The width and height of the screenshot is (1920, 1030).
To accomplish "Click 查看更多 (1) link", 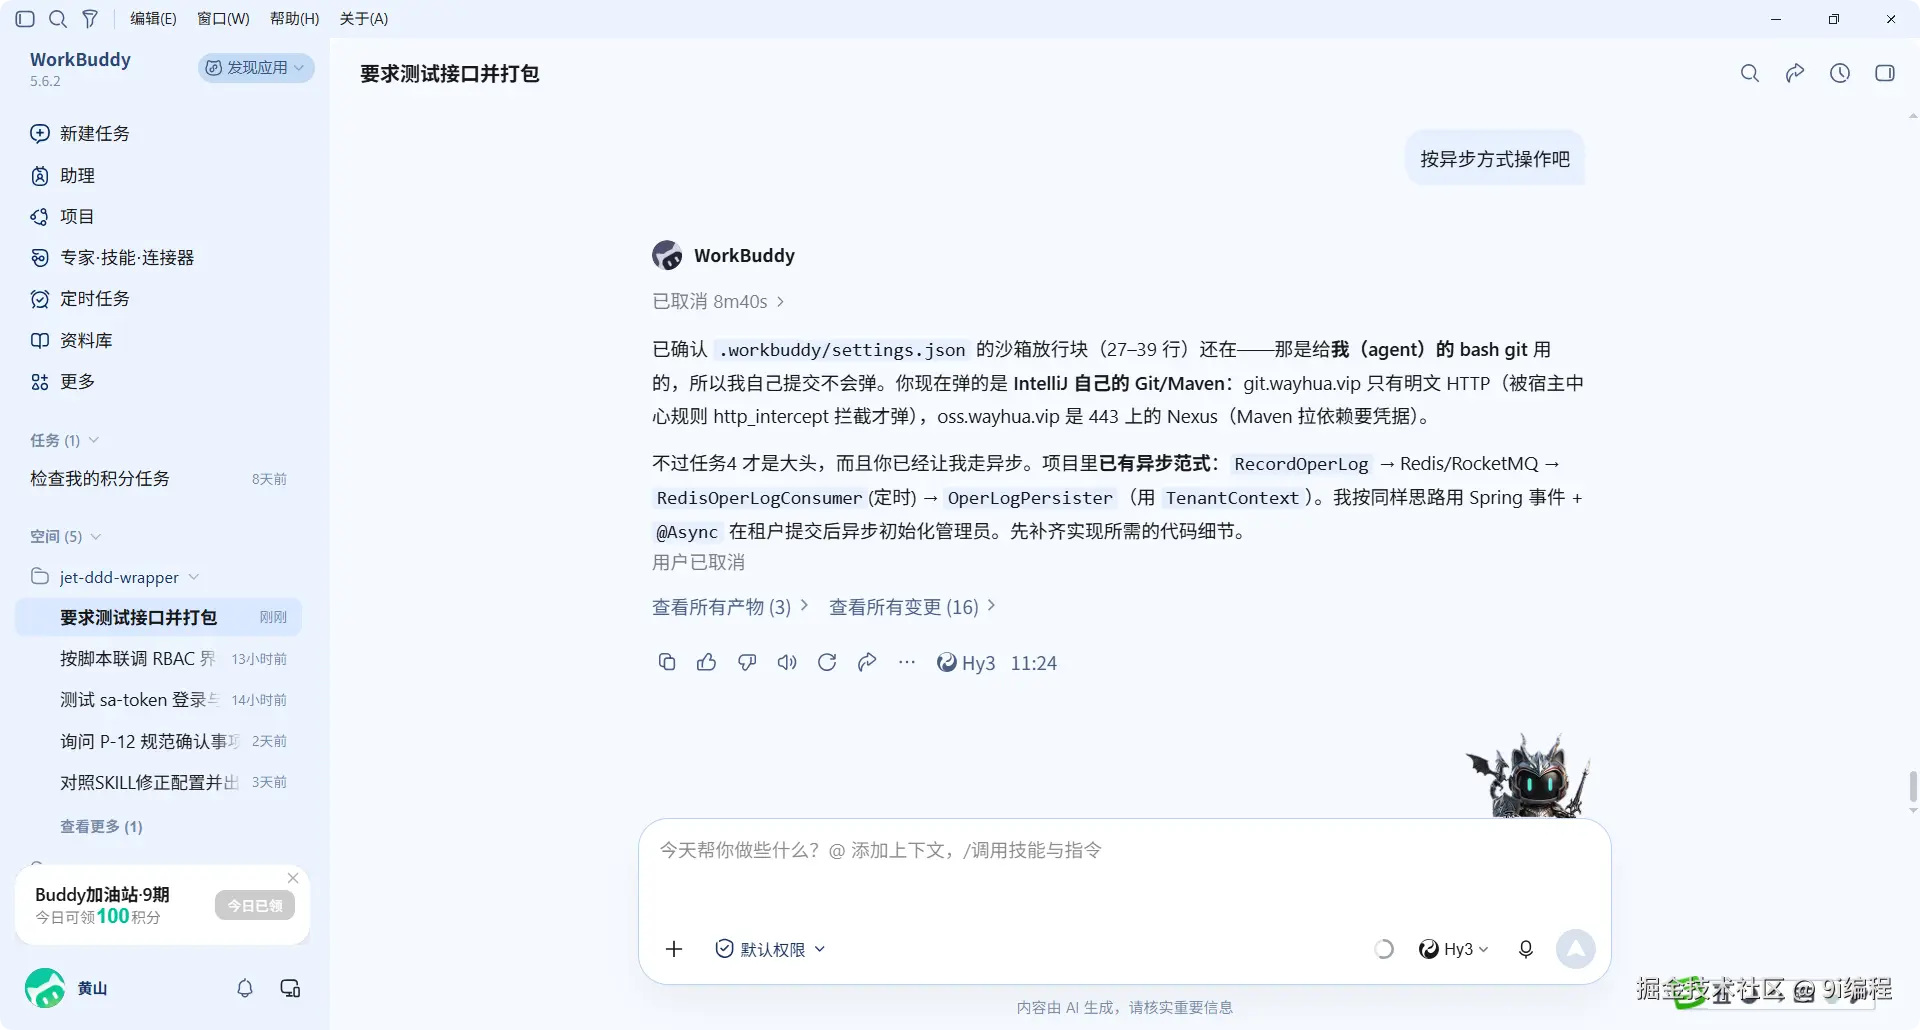I will tap(101, 827).
